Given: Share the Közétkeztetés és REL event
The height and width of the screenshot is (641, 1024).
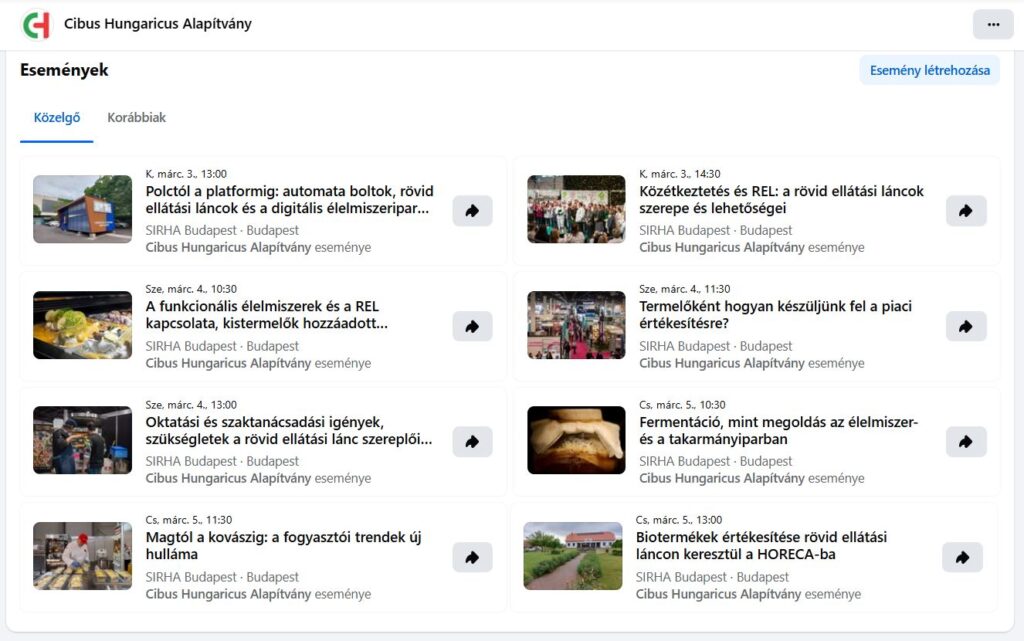Looking at the screenshot, I should pos(966,211).
